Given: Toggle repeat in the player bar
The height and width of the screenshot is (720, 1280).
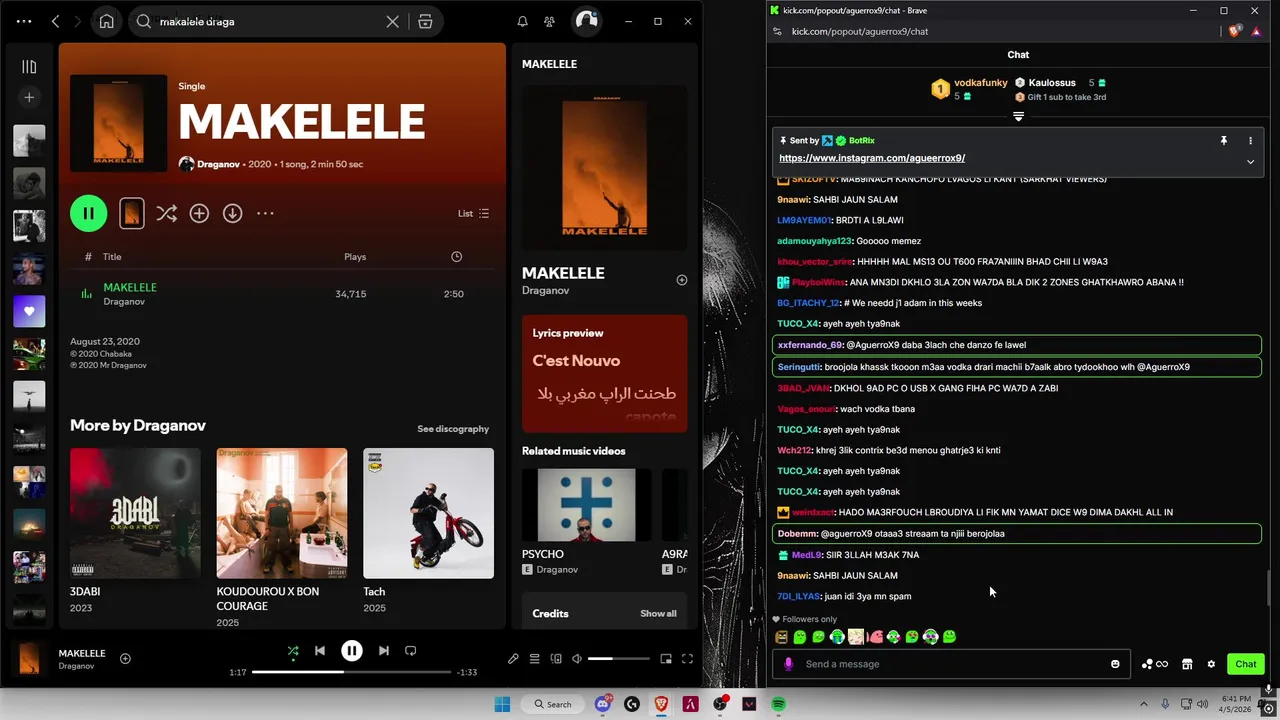Looking at the screenshot, I should pos(410,651).
